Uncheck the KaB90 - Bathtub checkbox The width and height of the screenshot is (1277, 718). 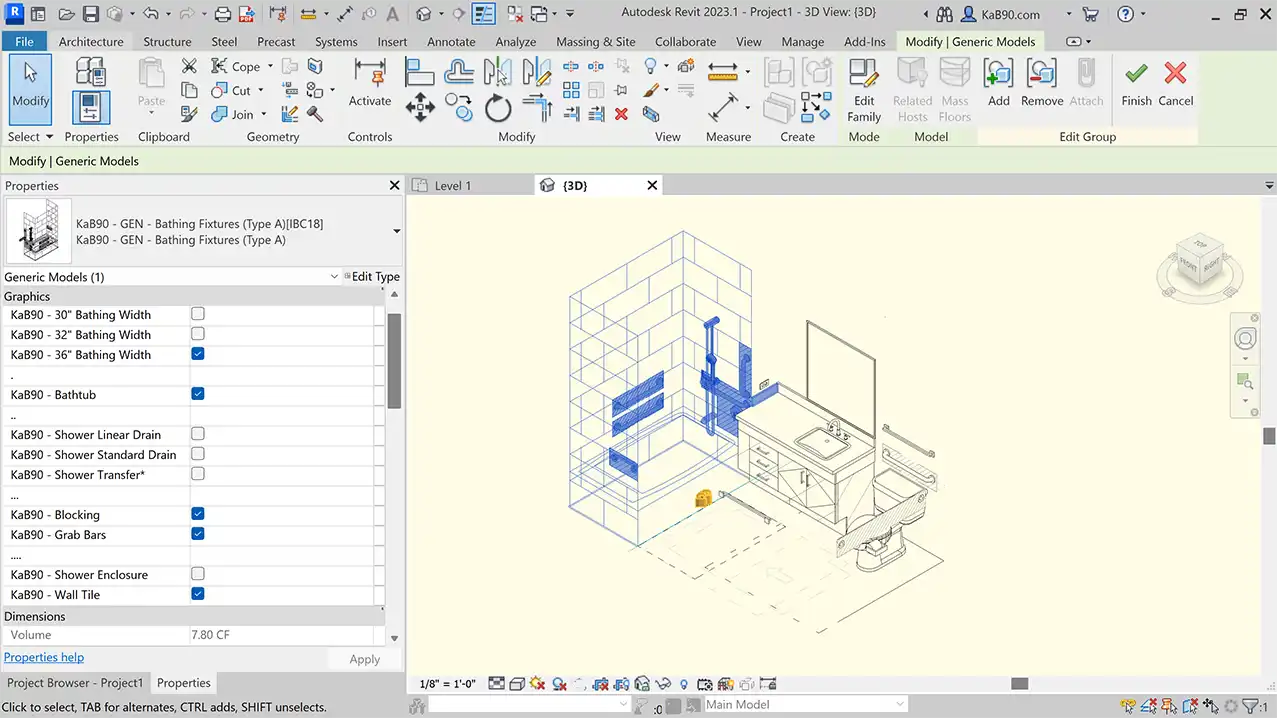pyautogui.click(x=198, y=394)
